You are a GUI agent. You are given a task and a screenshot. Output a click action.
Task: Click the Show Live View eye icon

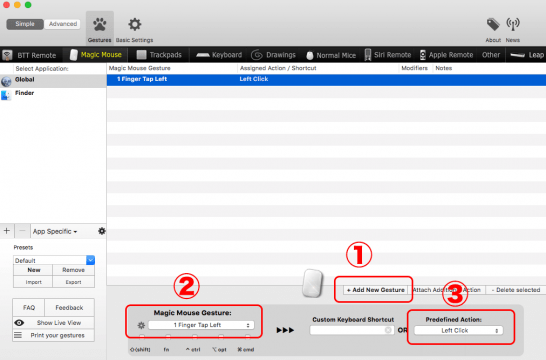19,323
